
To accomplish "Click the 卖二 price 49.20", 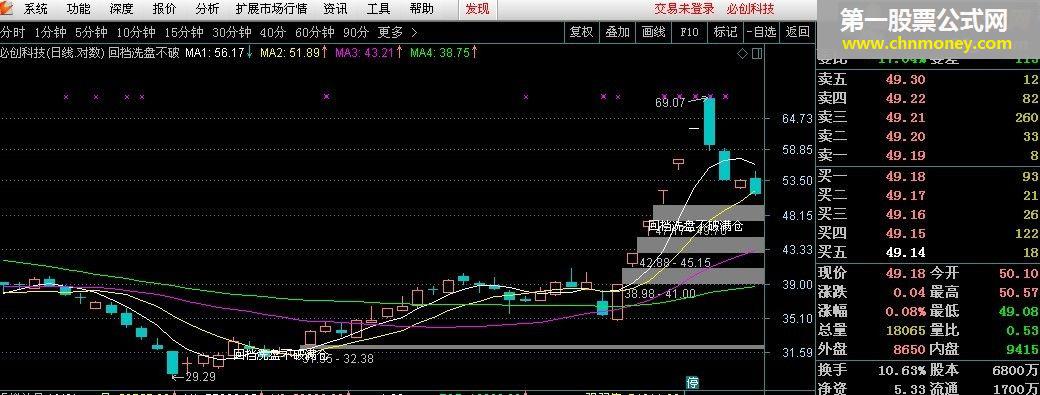I will (905, 137).
